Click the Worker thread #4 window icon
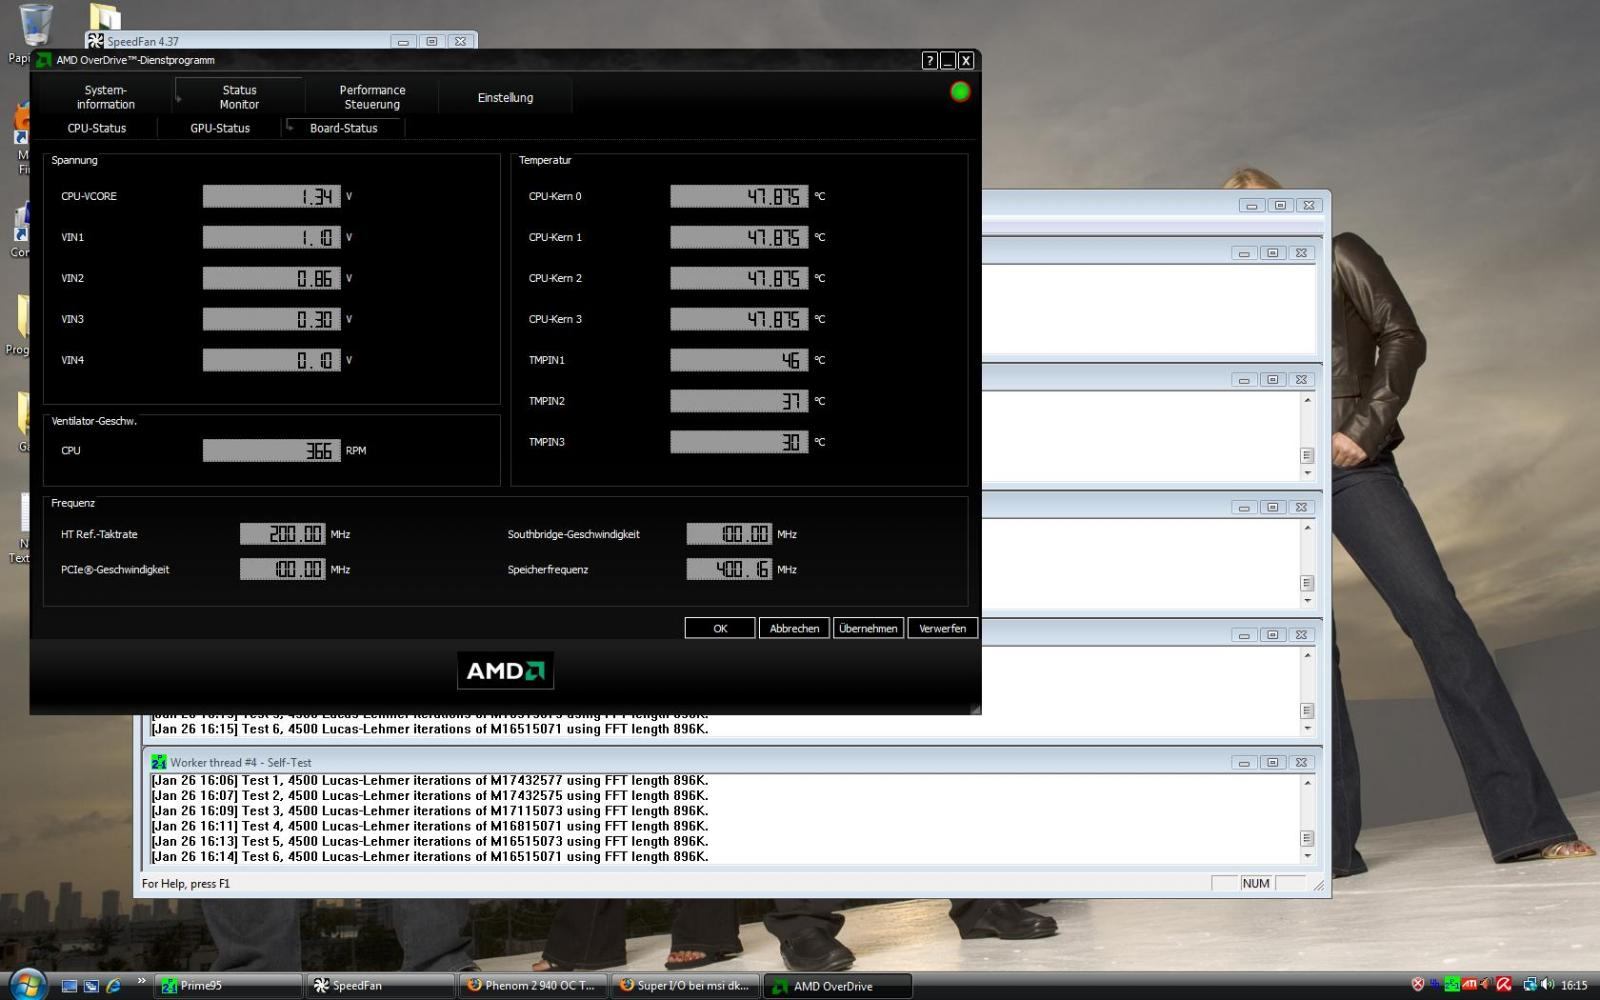Viewport: 1600px width, 1000px height. [x=158, y=762]
